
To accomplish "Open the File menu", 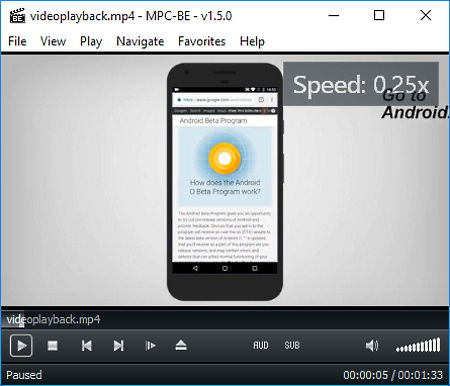I will [x=17, y=41].
